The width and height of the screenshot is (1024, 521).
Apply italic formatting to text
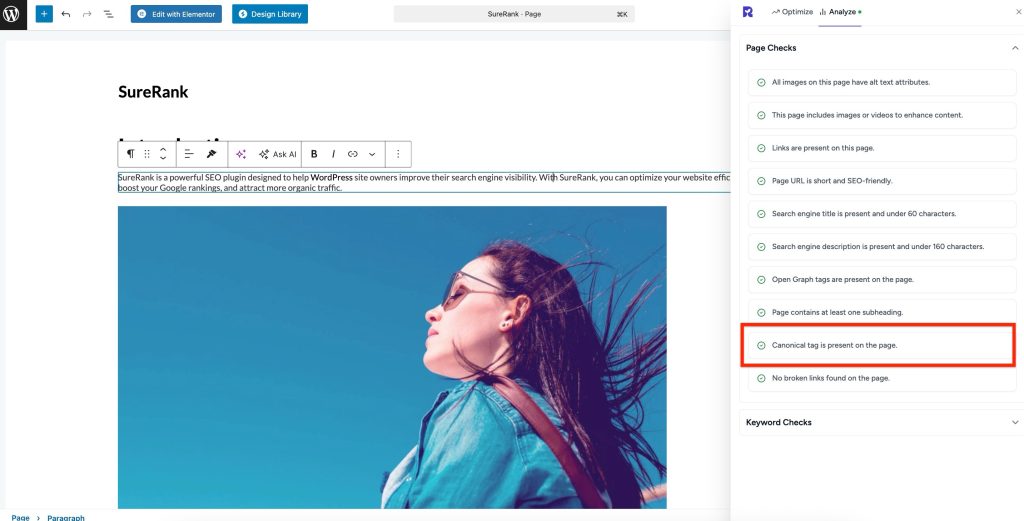coord(333,154)
